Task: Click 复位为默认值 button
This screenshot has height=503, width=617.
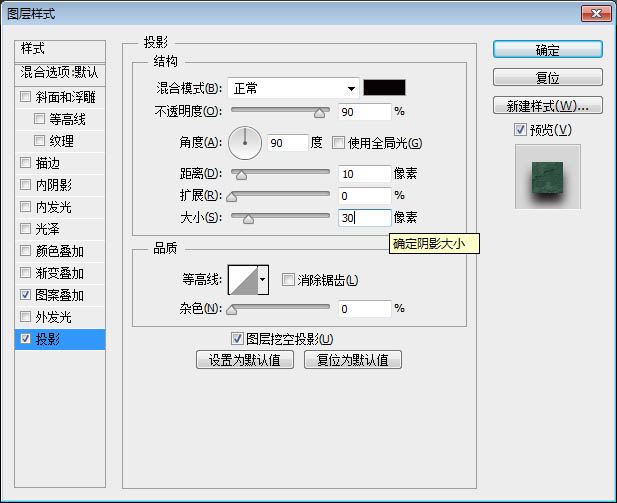Action: (x=353, y=360)
